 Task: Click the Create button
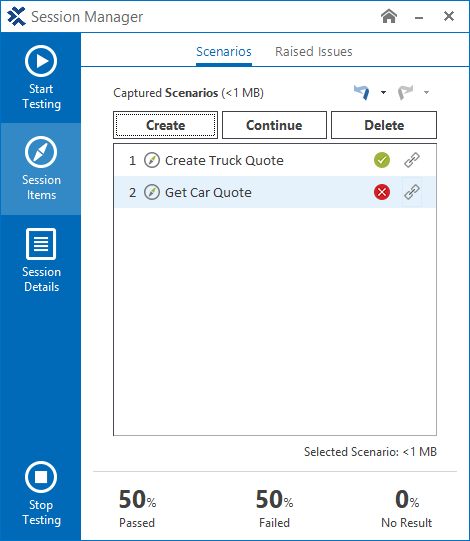click(165, 125)
